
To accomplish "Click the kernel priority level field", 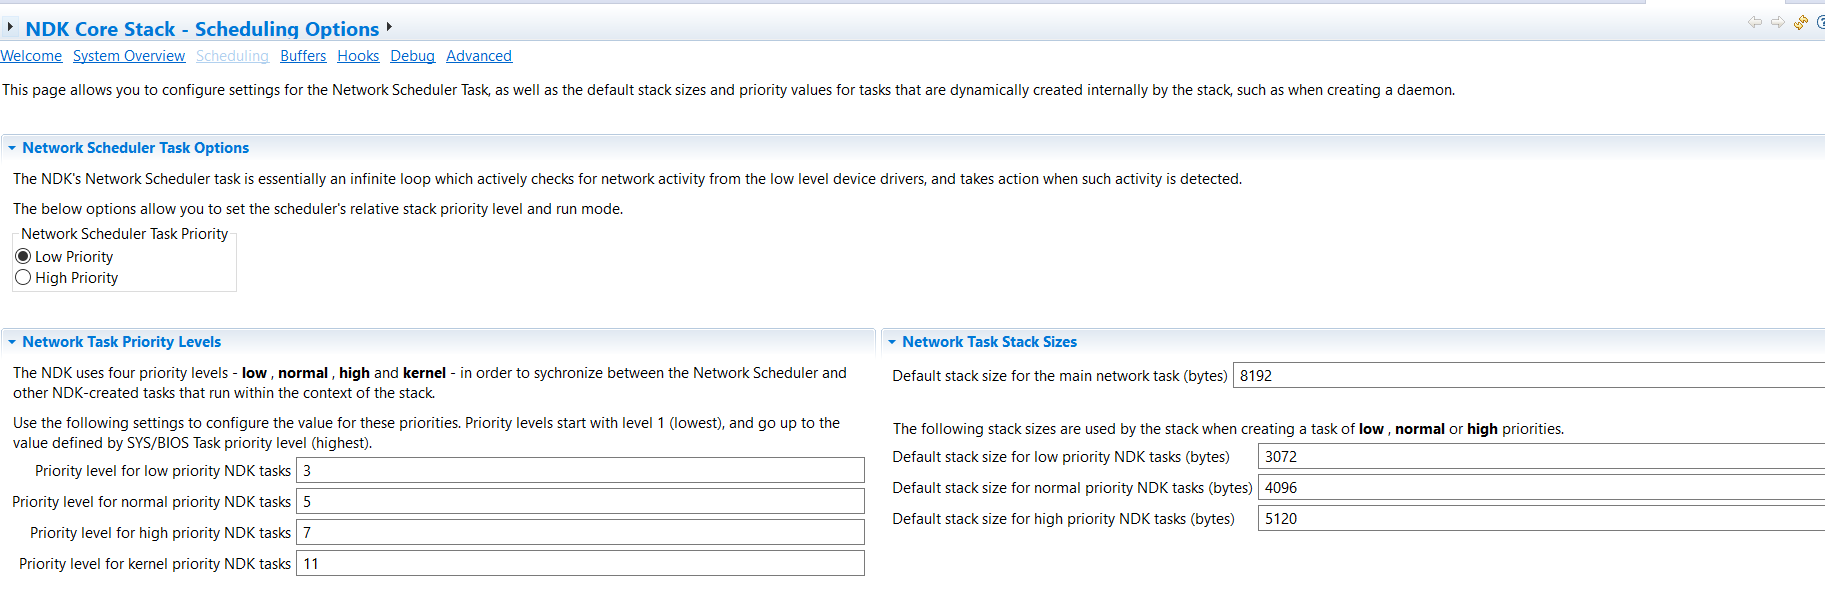I will (580, 564).
